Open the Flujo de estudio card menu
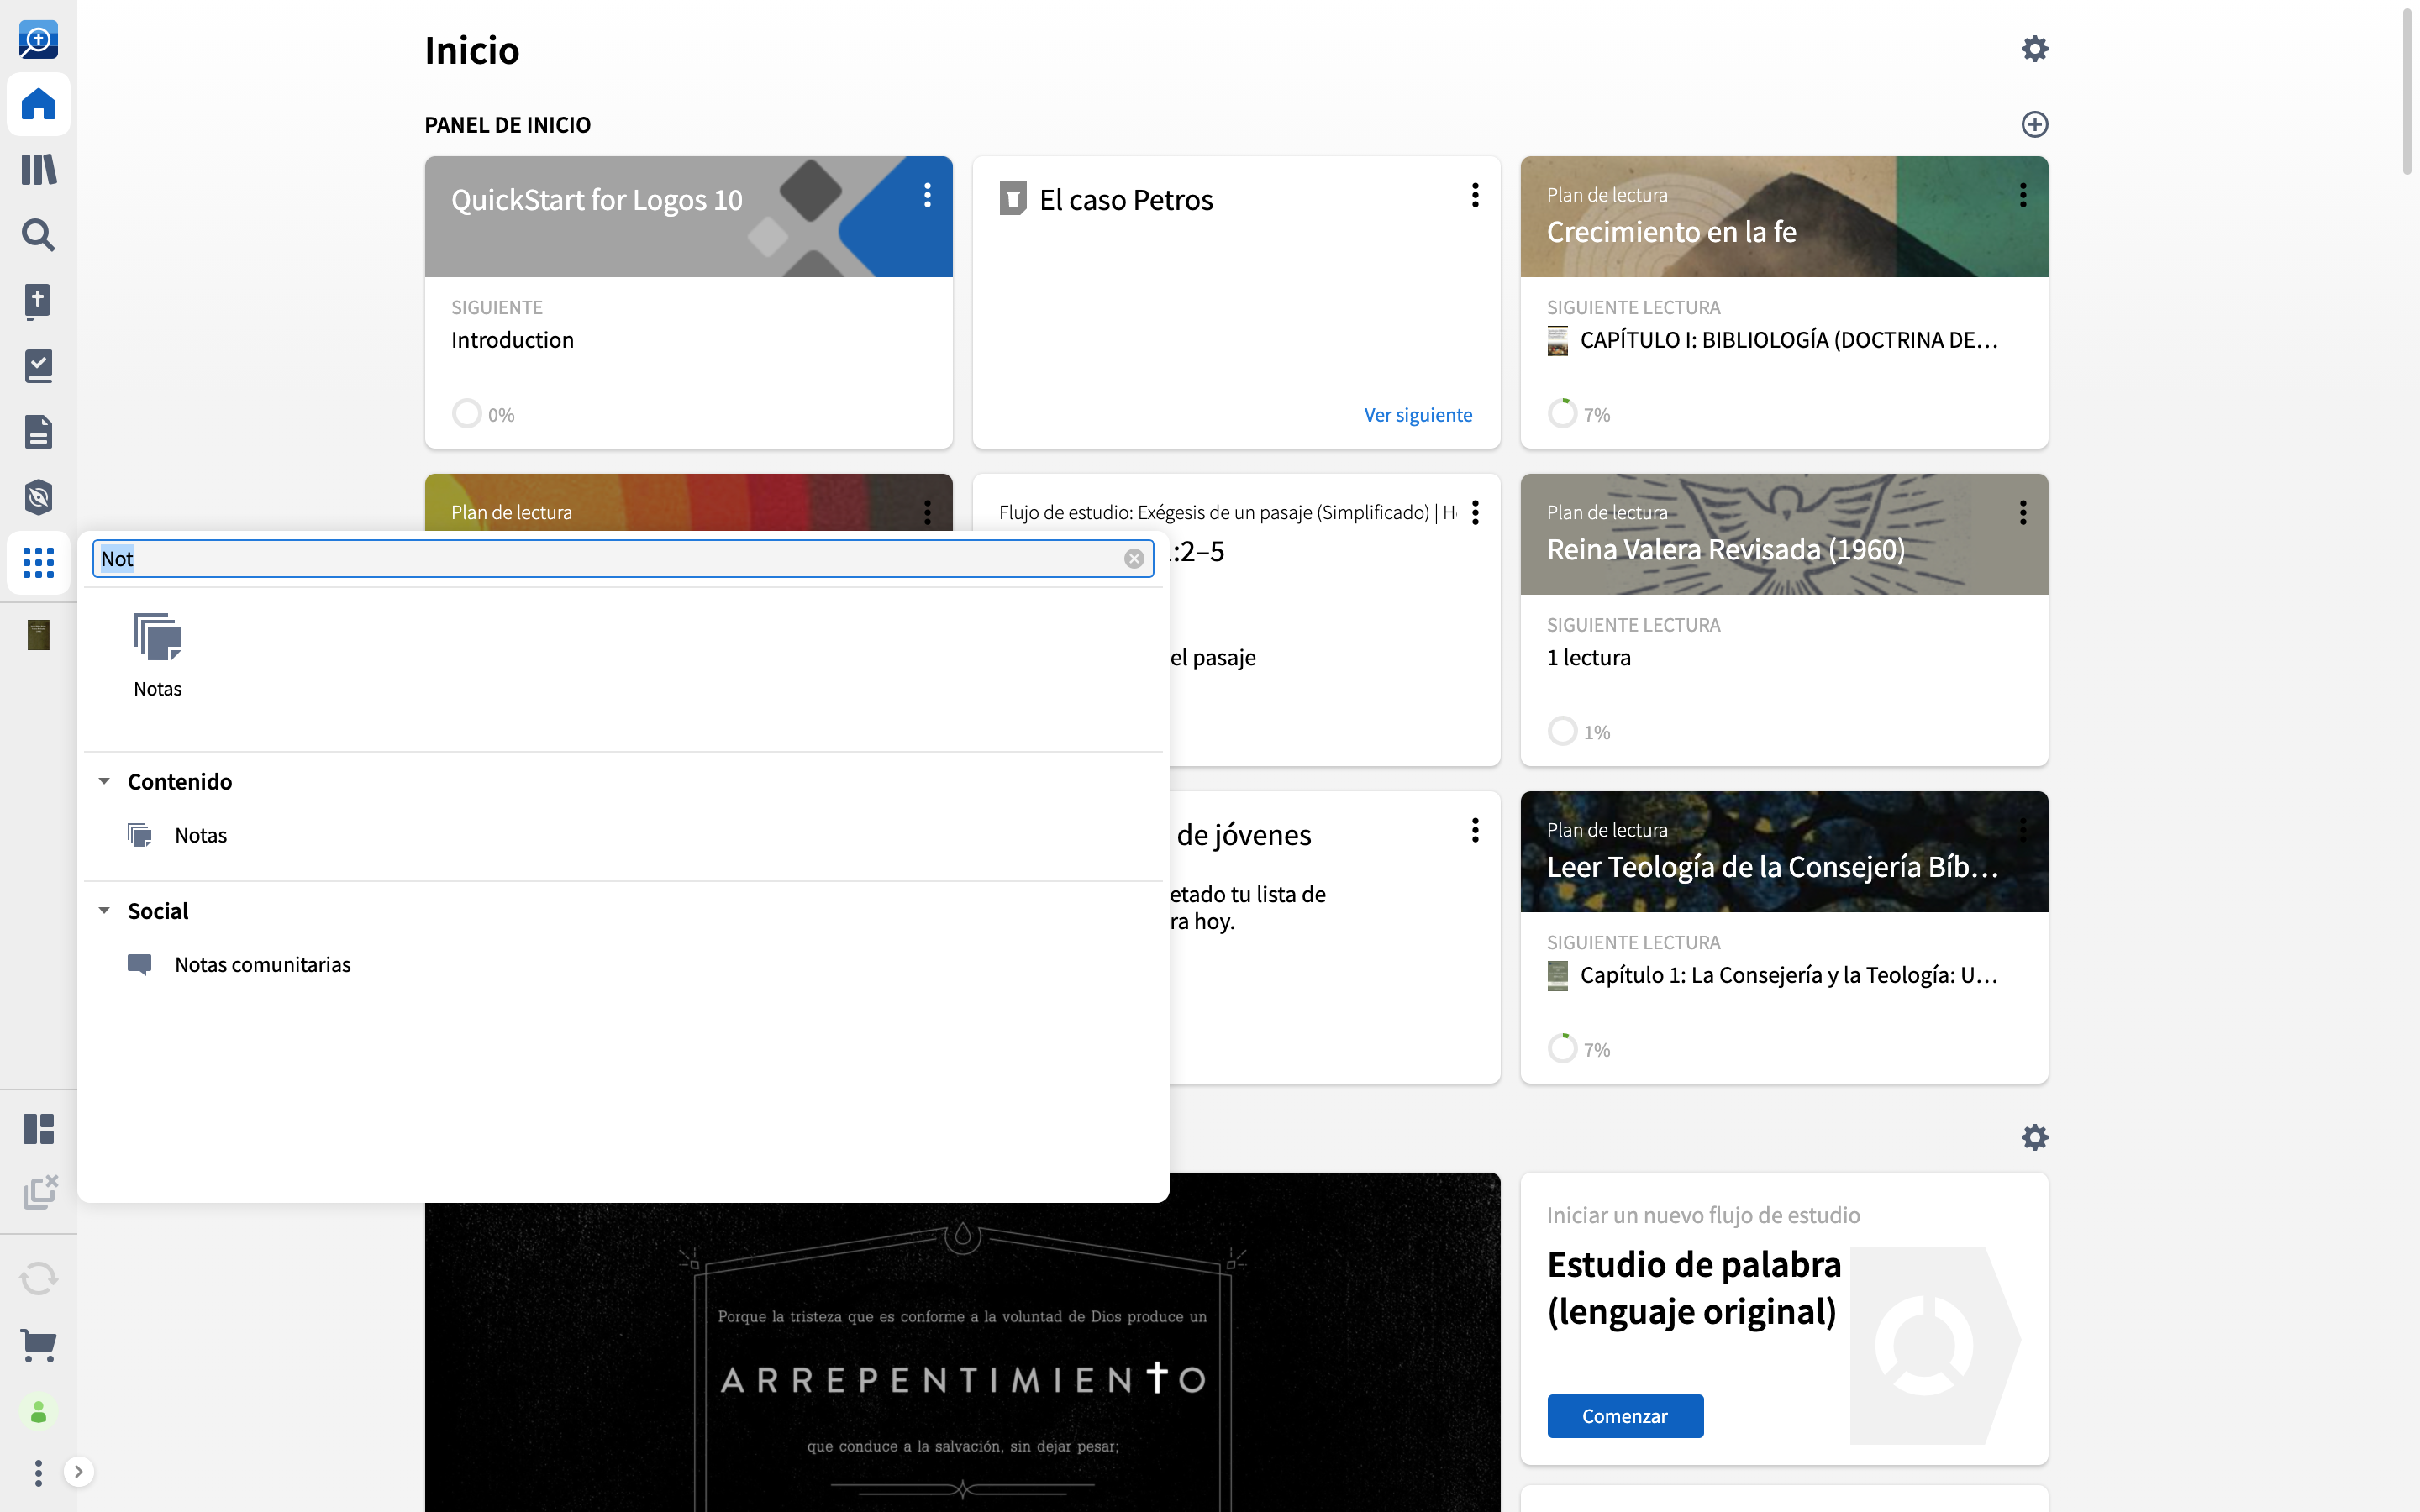Viewport: 2420px width, 1512px height. 1475,512
